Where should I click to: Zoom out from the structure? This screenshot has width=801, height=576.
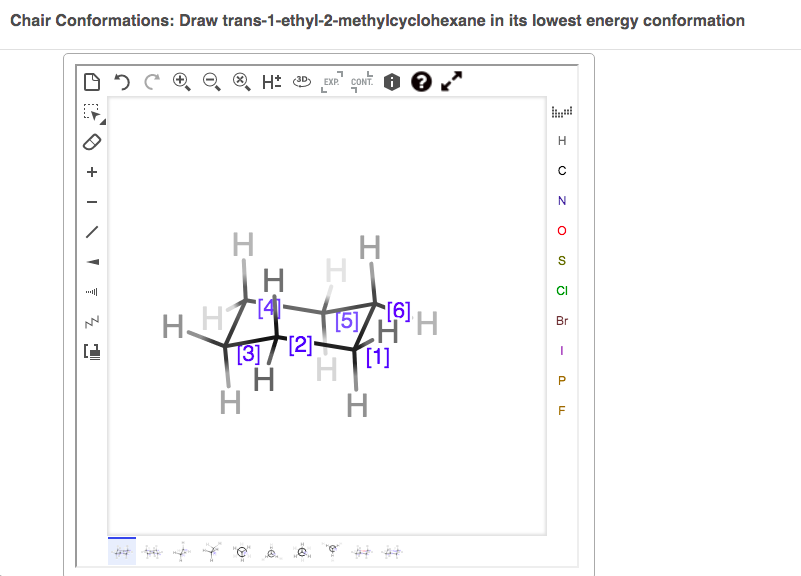210,81
